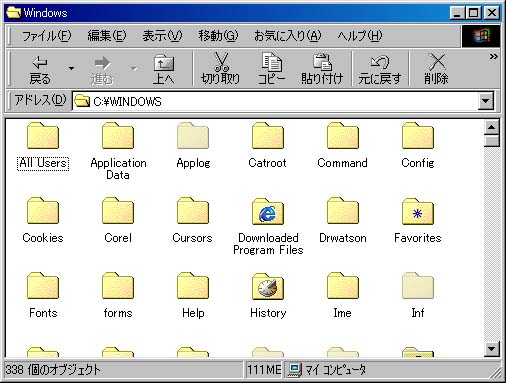This screenshot has height=383, width=506.
Task: Show more toolbar buttons via chevron
Action: tap(494, 56)
